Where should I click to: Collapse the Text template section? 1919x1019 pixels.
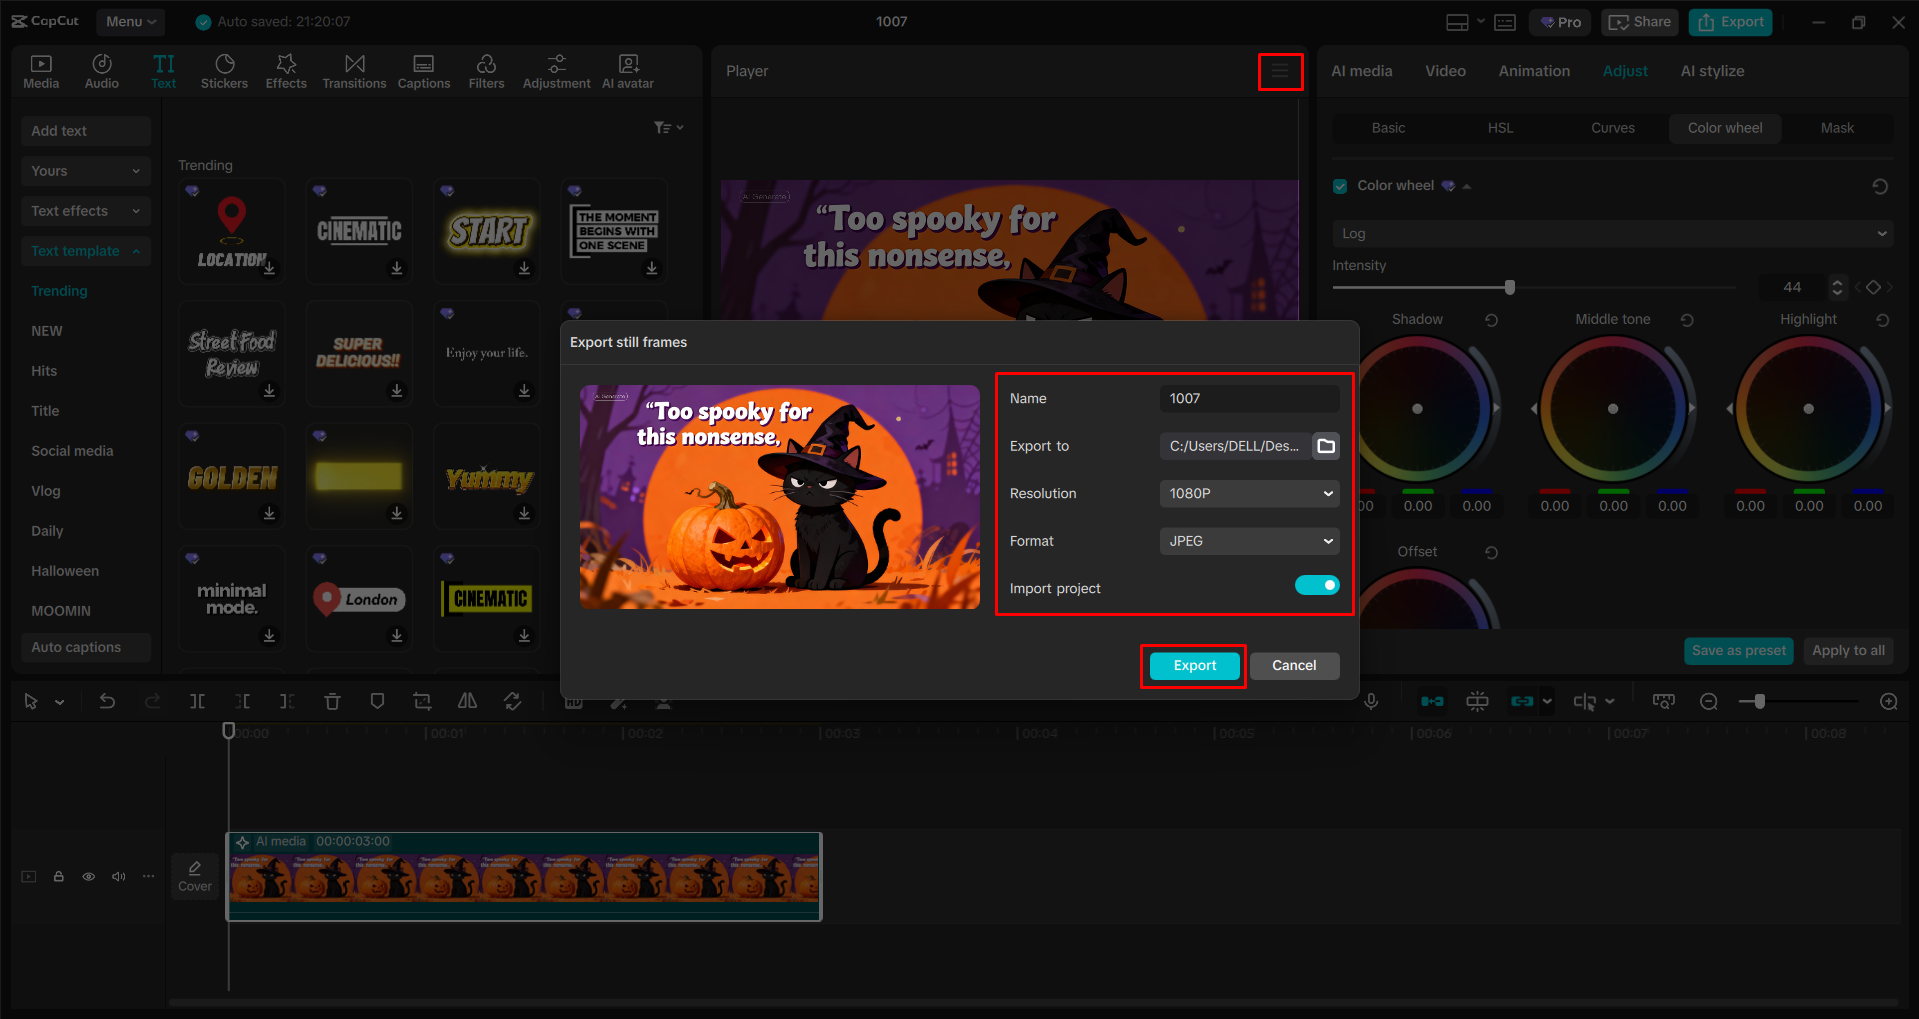[x=86, y=251]
